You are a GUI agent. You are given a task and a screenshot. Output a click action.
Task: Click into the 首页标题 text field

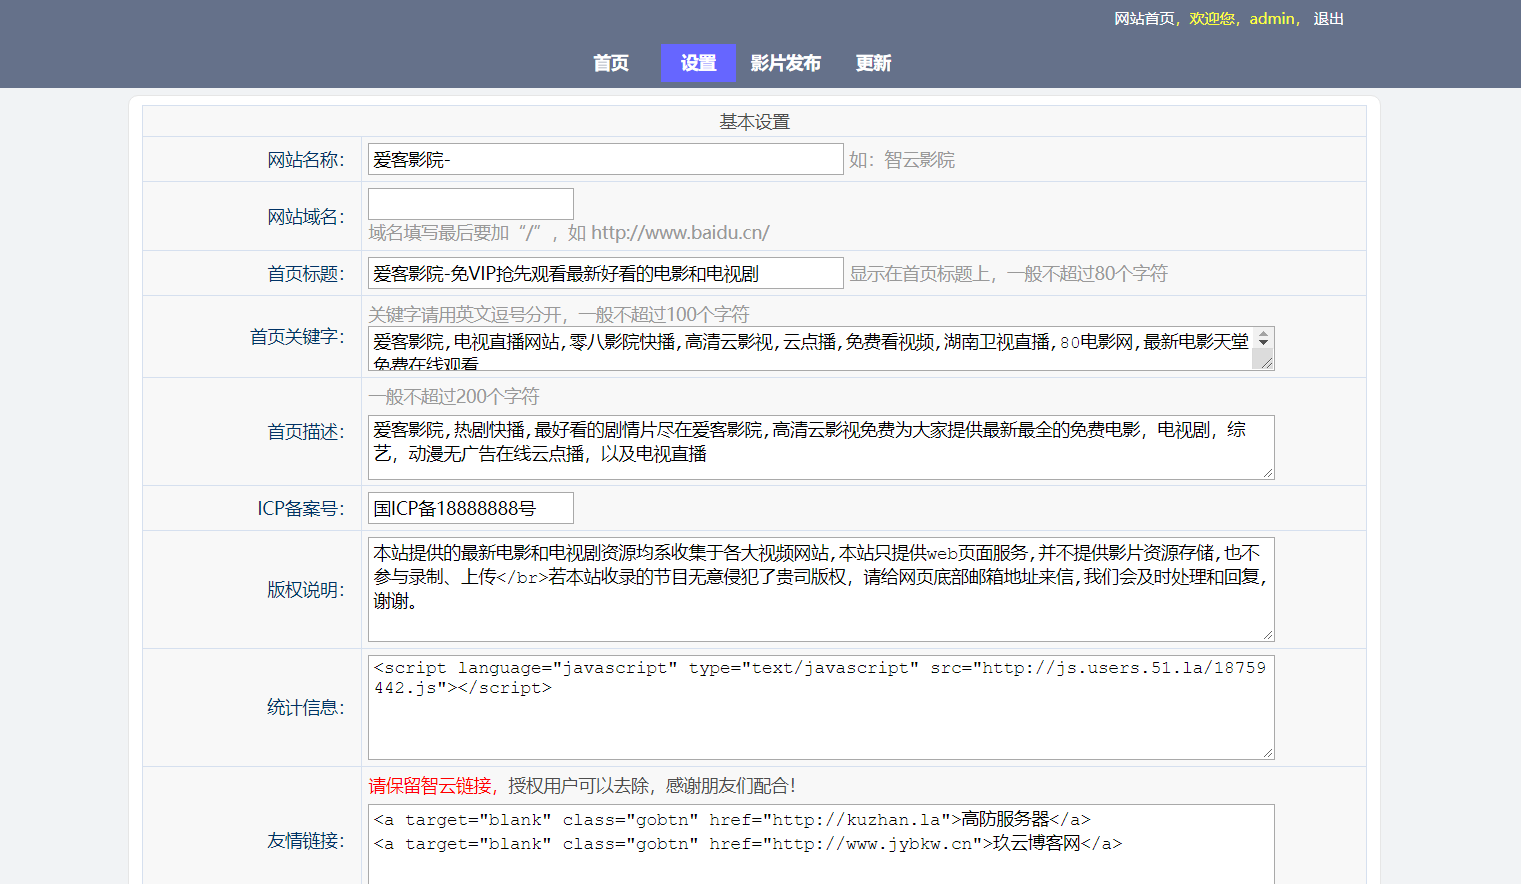click(x=605, y=274)
